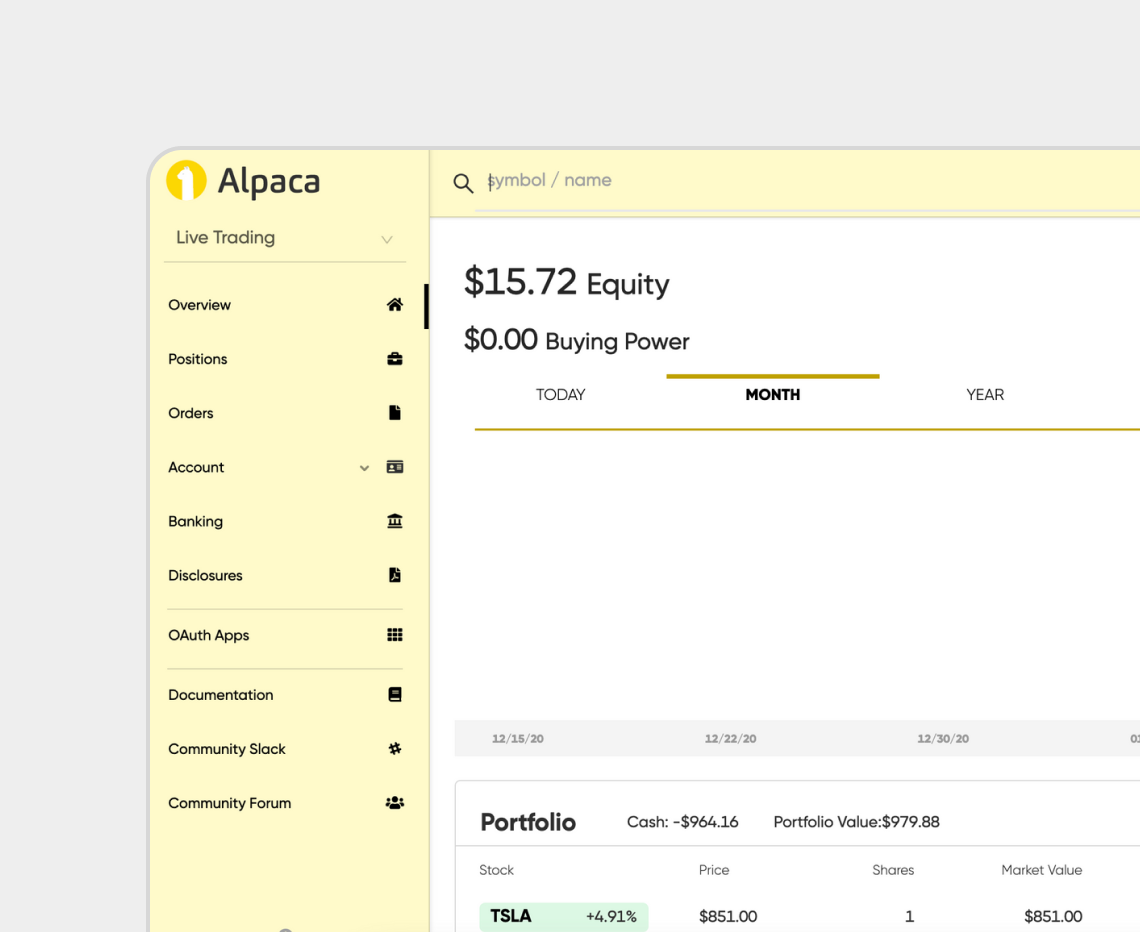Click the document icon beside Orders
The width and height of the screenshot is (1140, 932).
coord(395,413)
